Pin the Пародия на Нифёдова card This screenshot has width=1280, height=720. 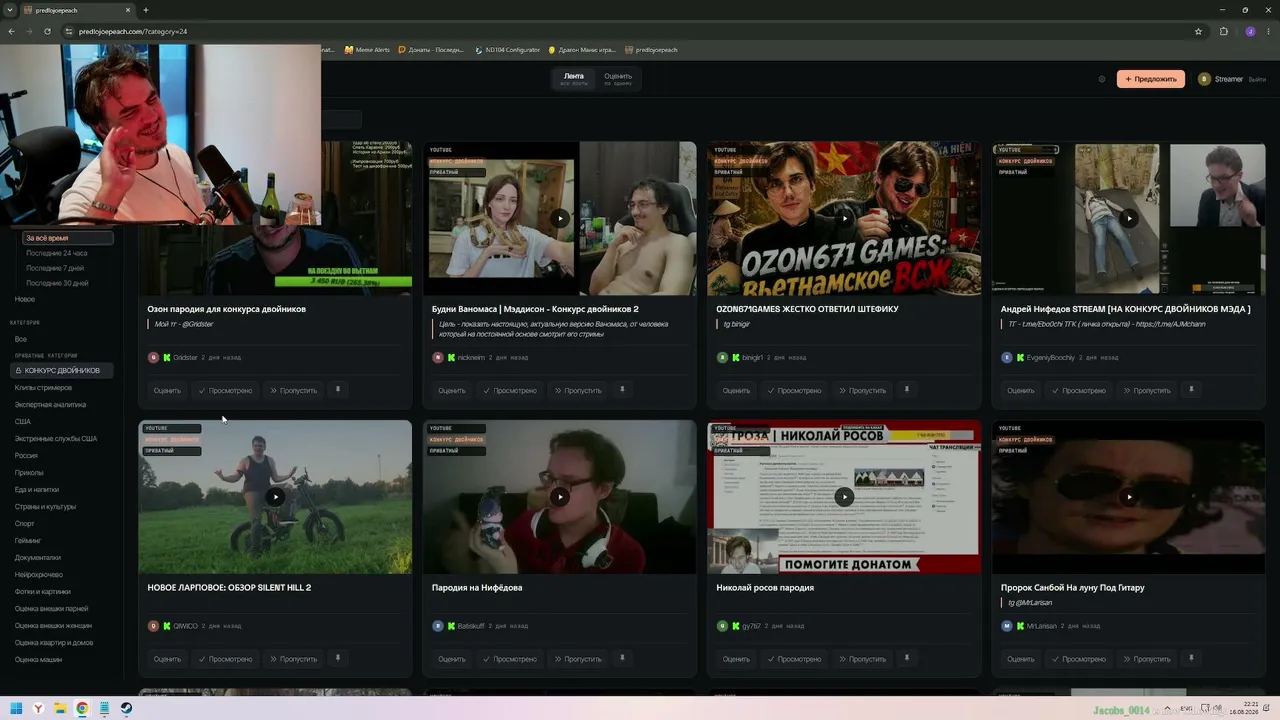[x=622, y=658]
